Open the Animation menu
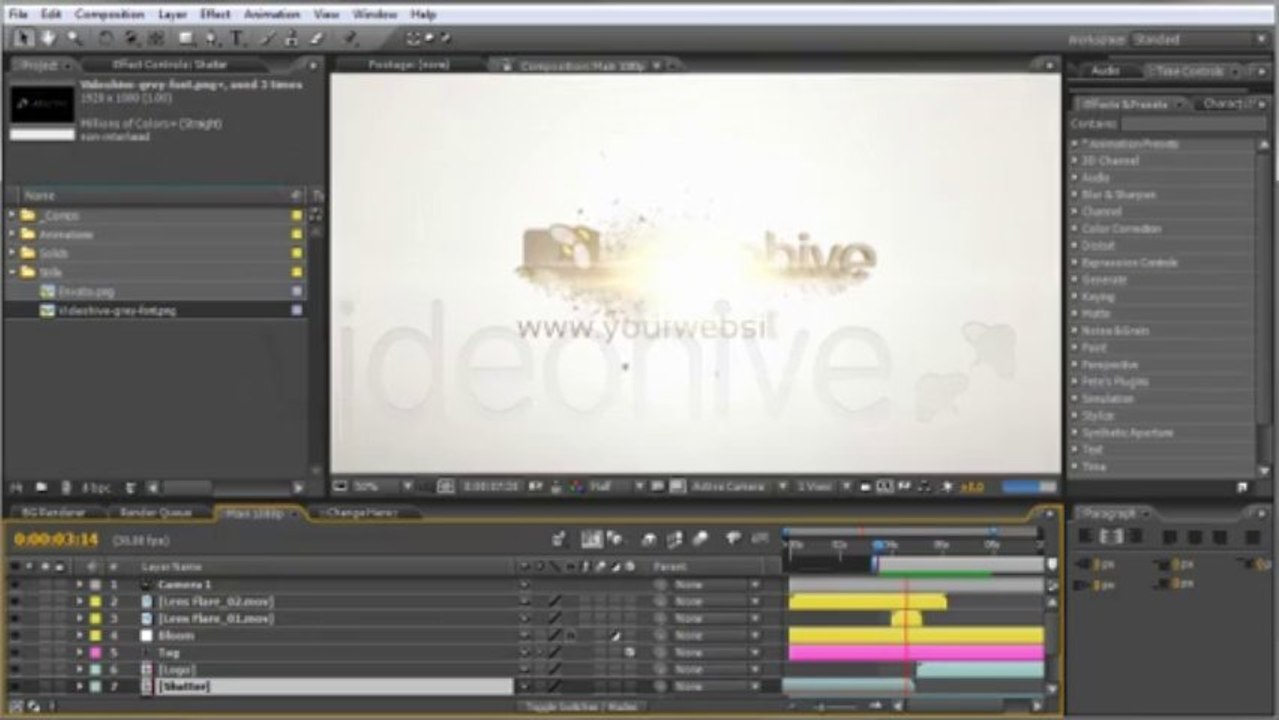Image resolution: width=1279 pixels, height=720 pixels. pyautogui.click(x=272, y=14)
